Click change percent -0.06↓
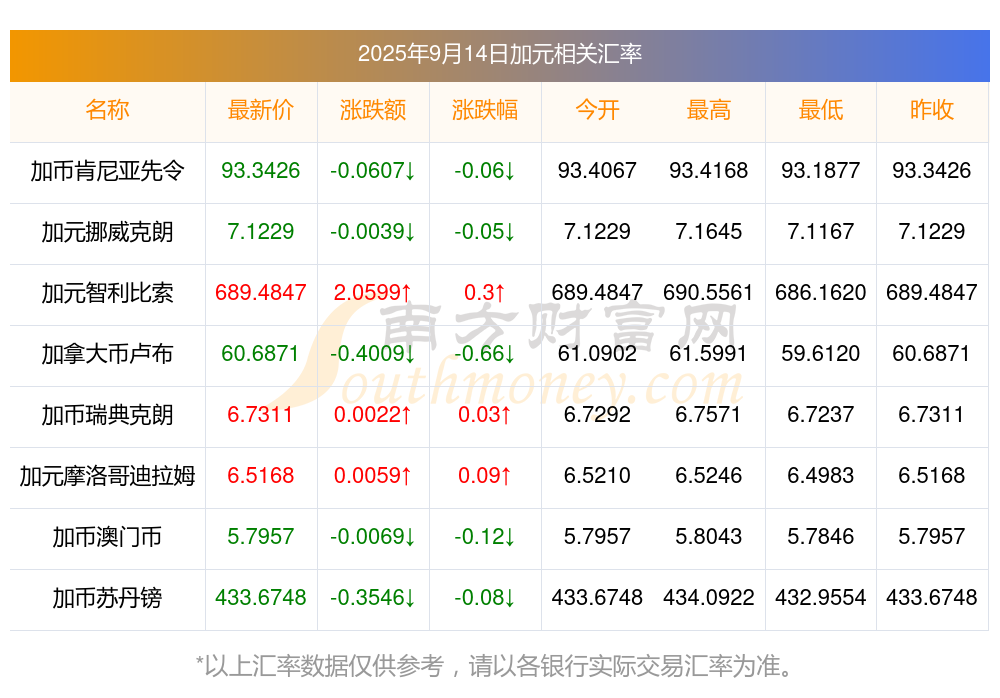Screen dimensions: 1000x698 pyautogui.click(x=485, y=170)
